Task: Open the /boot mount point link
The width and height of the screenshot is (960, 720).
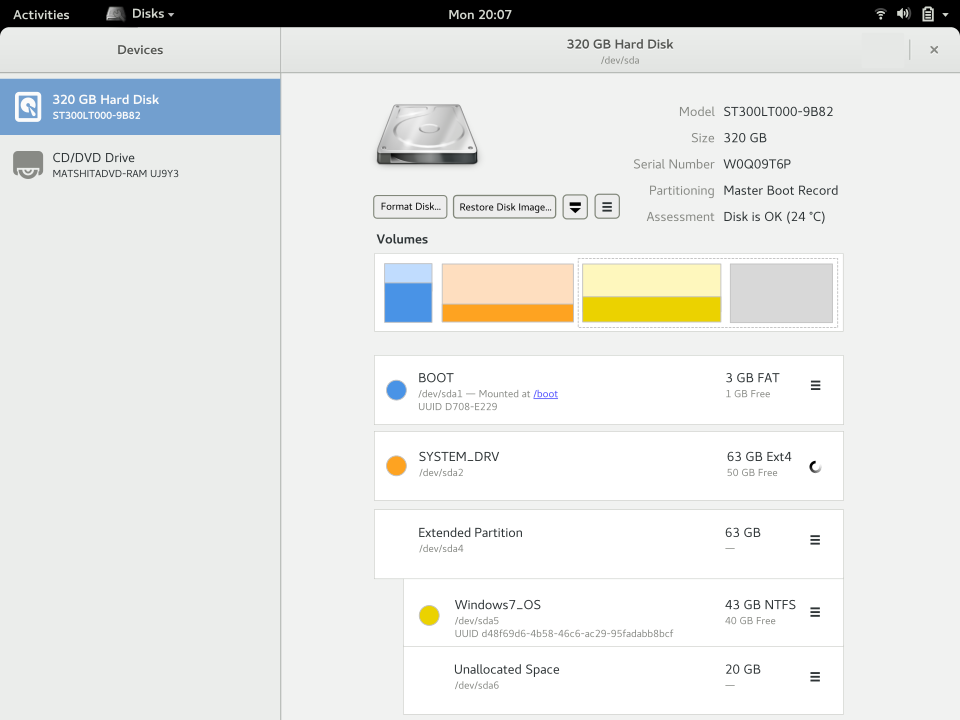Action: click(545, 394)
